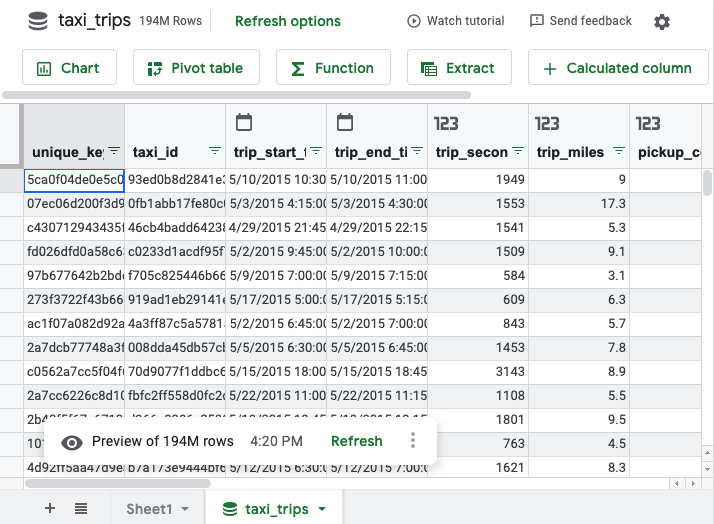Click the eye preview icon
Screen dimensions: 714x524
coord(72,442)
